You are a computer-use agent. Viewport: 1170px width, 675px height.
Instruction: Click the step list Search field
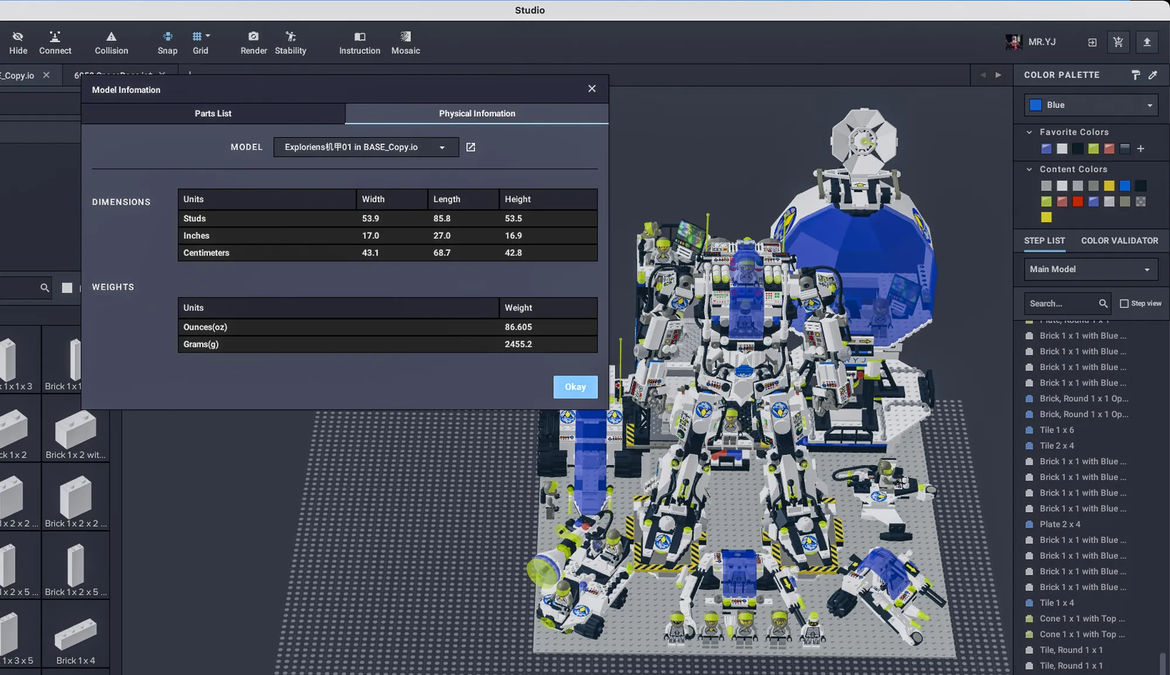tap(1062, 303)
